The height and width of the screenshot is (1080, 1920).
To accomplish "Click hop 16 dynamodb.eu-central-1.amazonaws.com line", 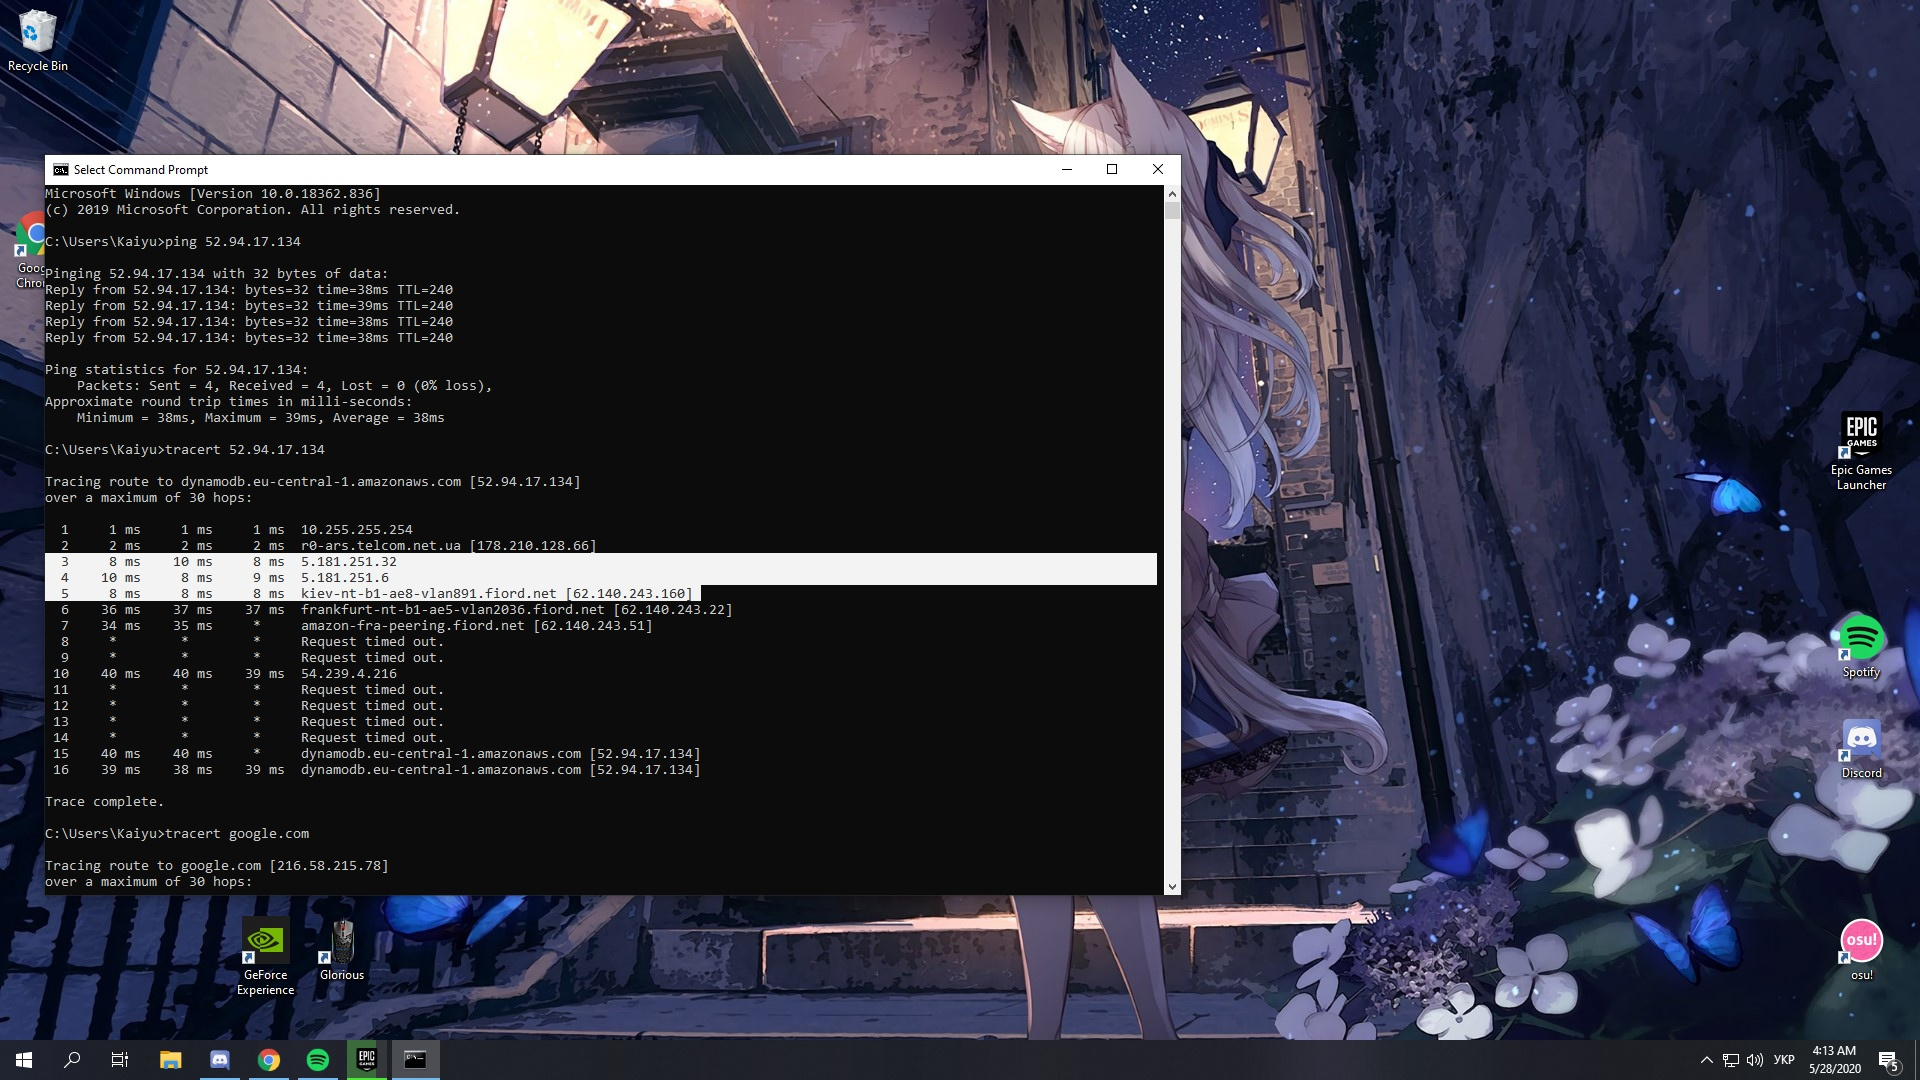I will coord(377,770).
